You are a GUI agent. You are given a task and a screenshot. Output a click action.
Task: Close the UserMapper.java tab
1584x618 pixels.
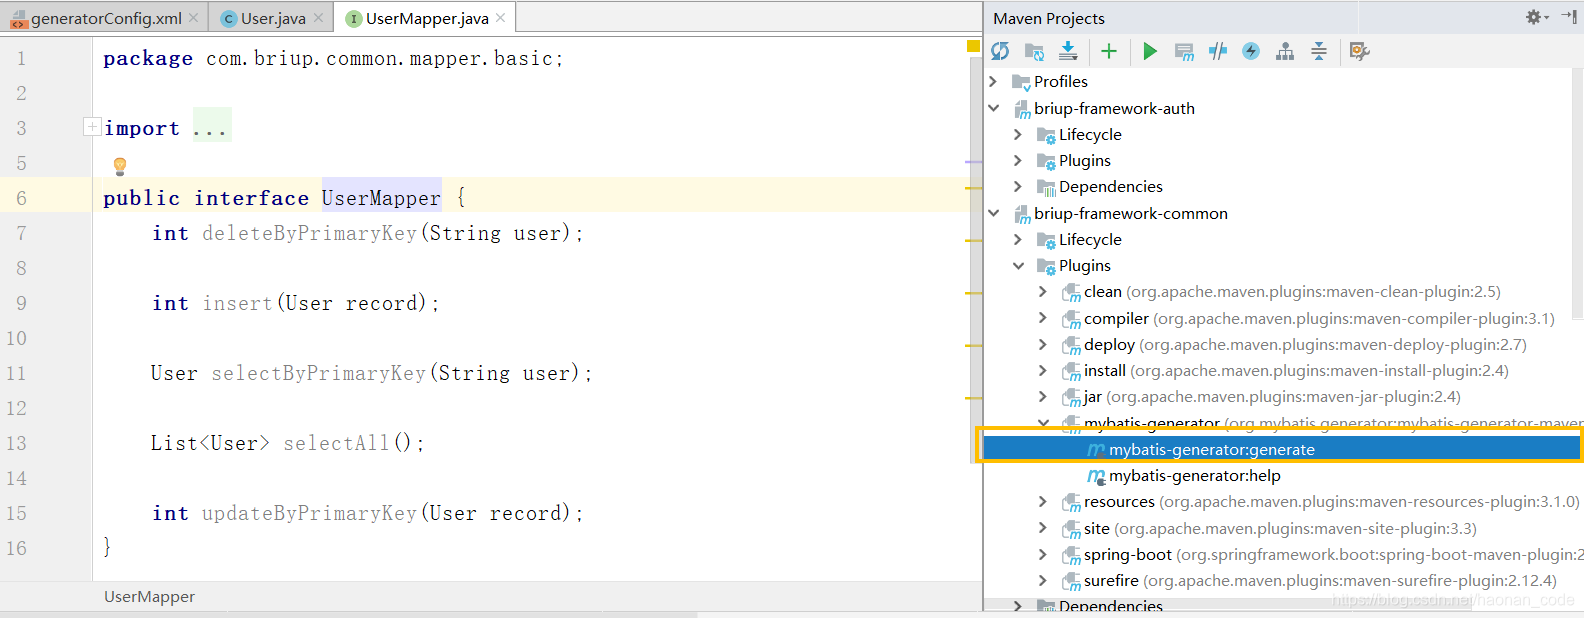click(x=500, y=18)
